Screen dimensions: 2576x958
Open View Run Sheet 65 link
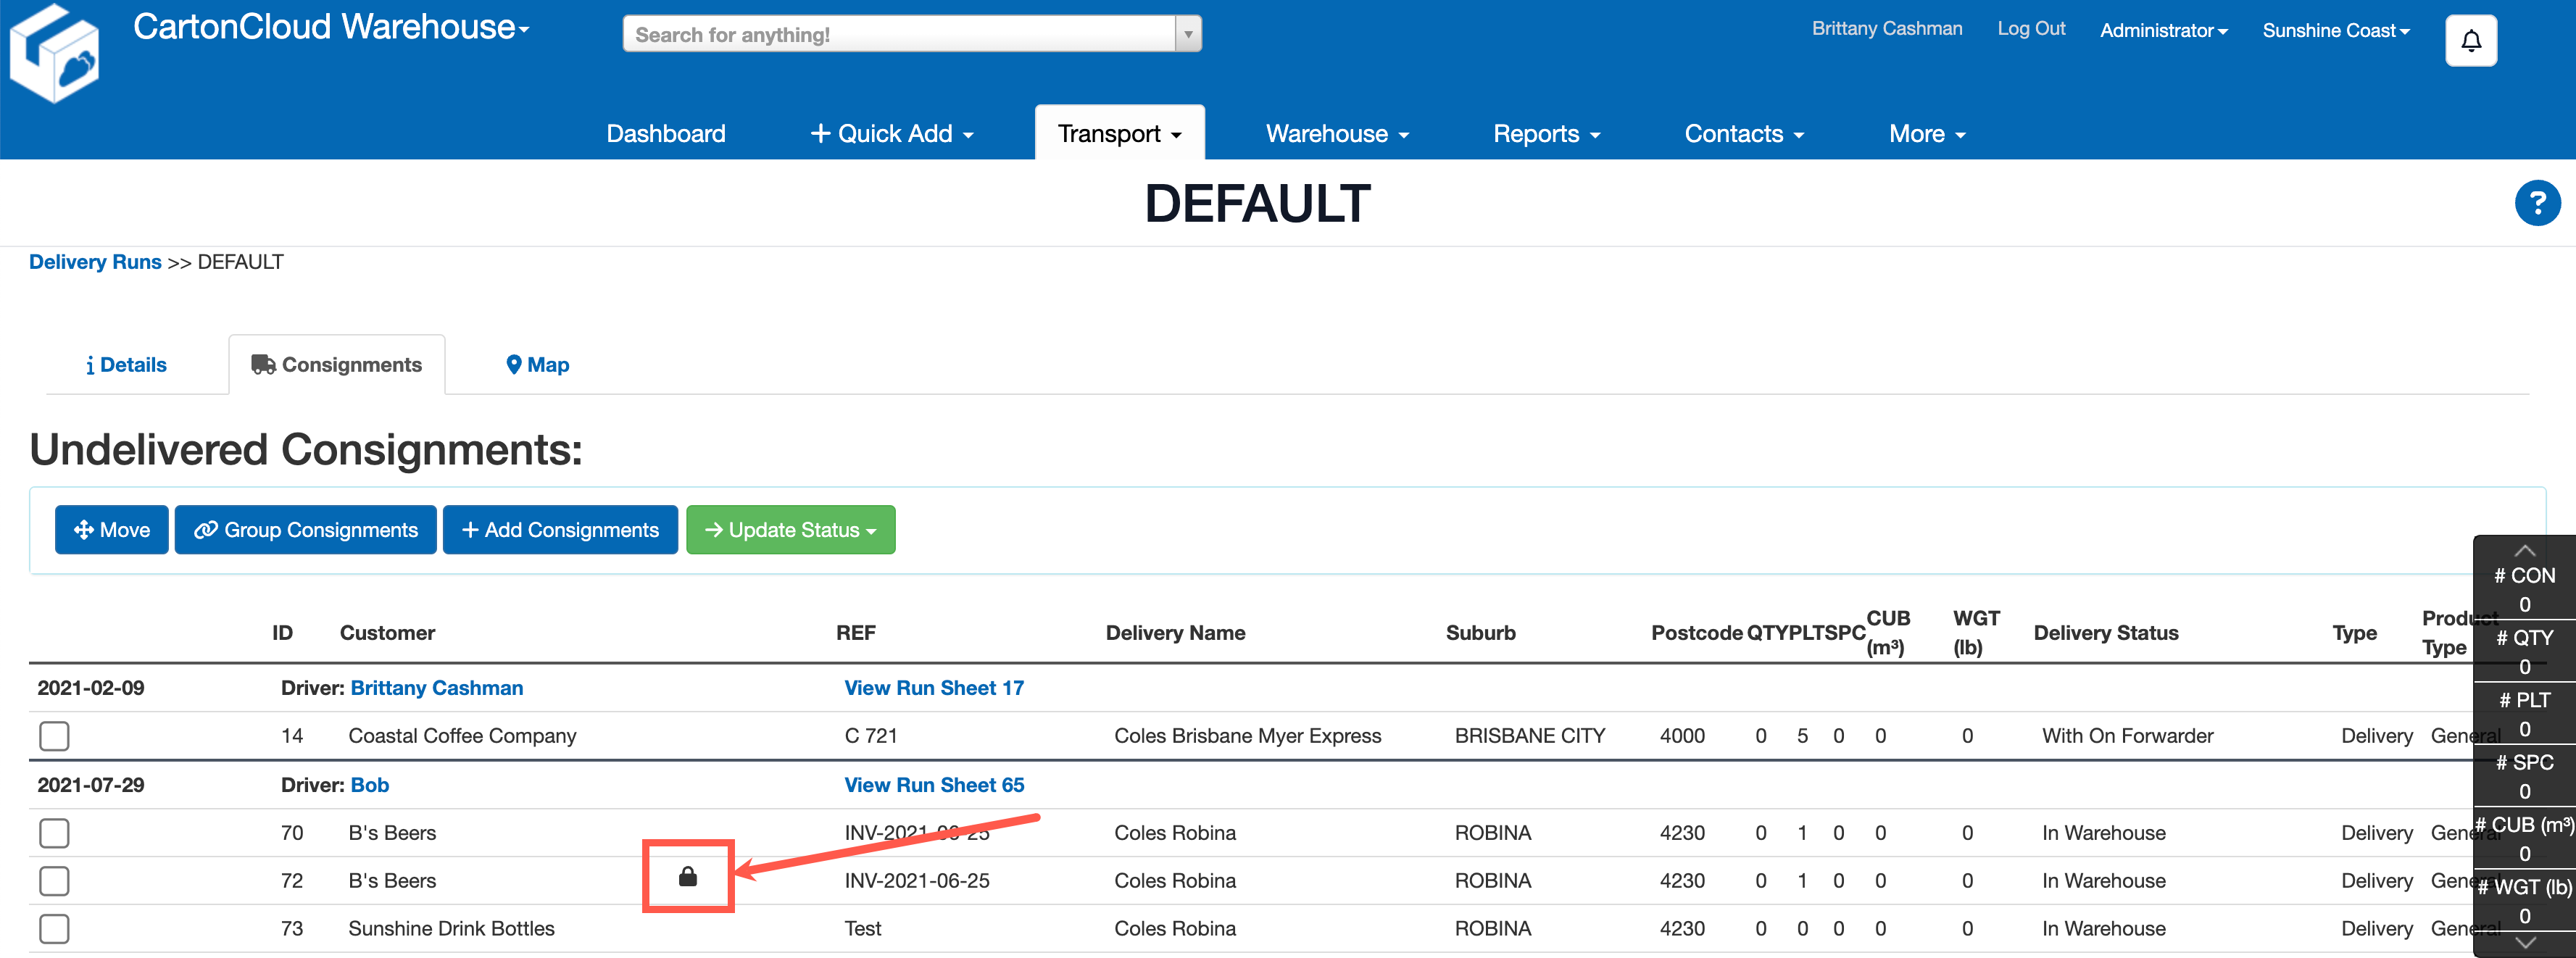coord(933,785)
